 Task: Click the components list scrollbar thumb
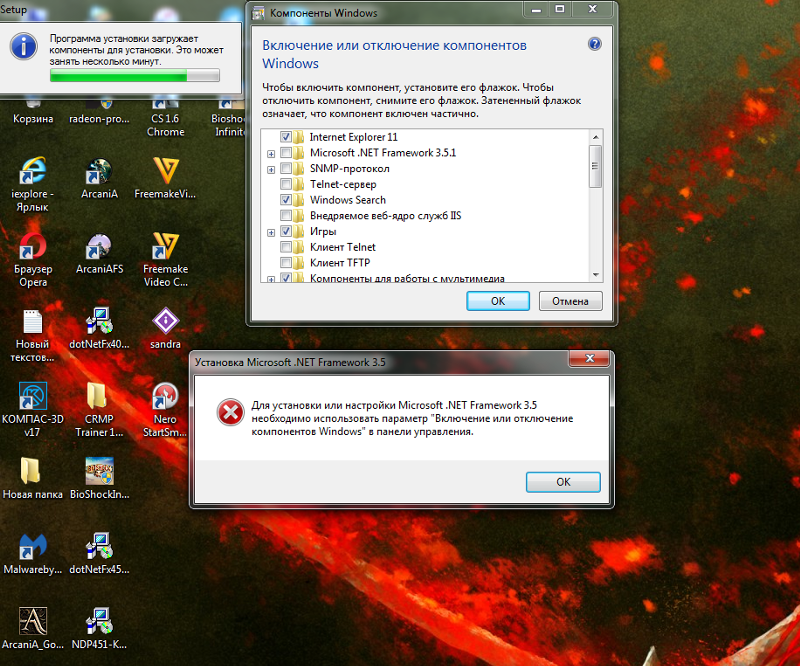(x=595, y=166)
